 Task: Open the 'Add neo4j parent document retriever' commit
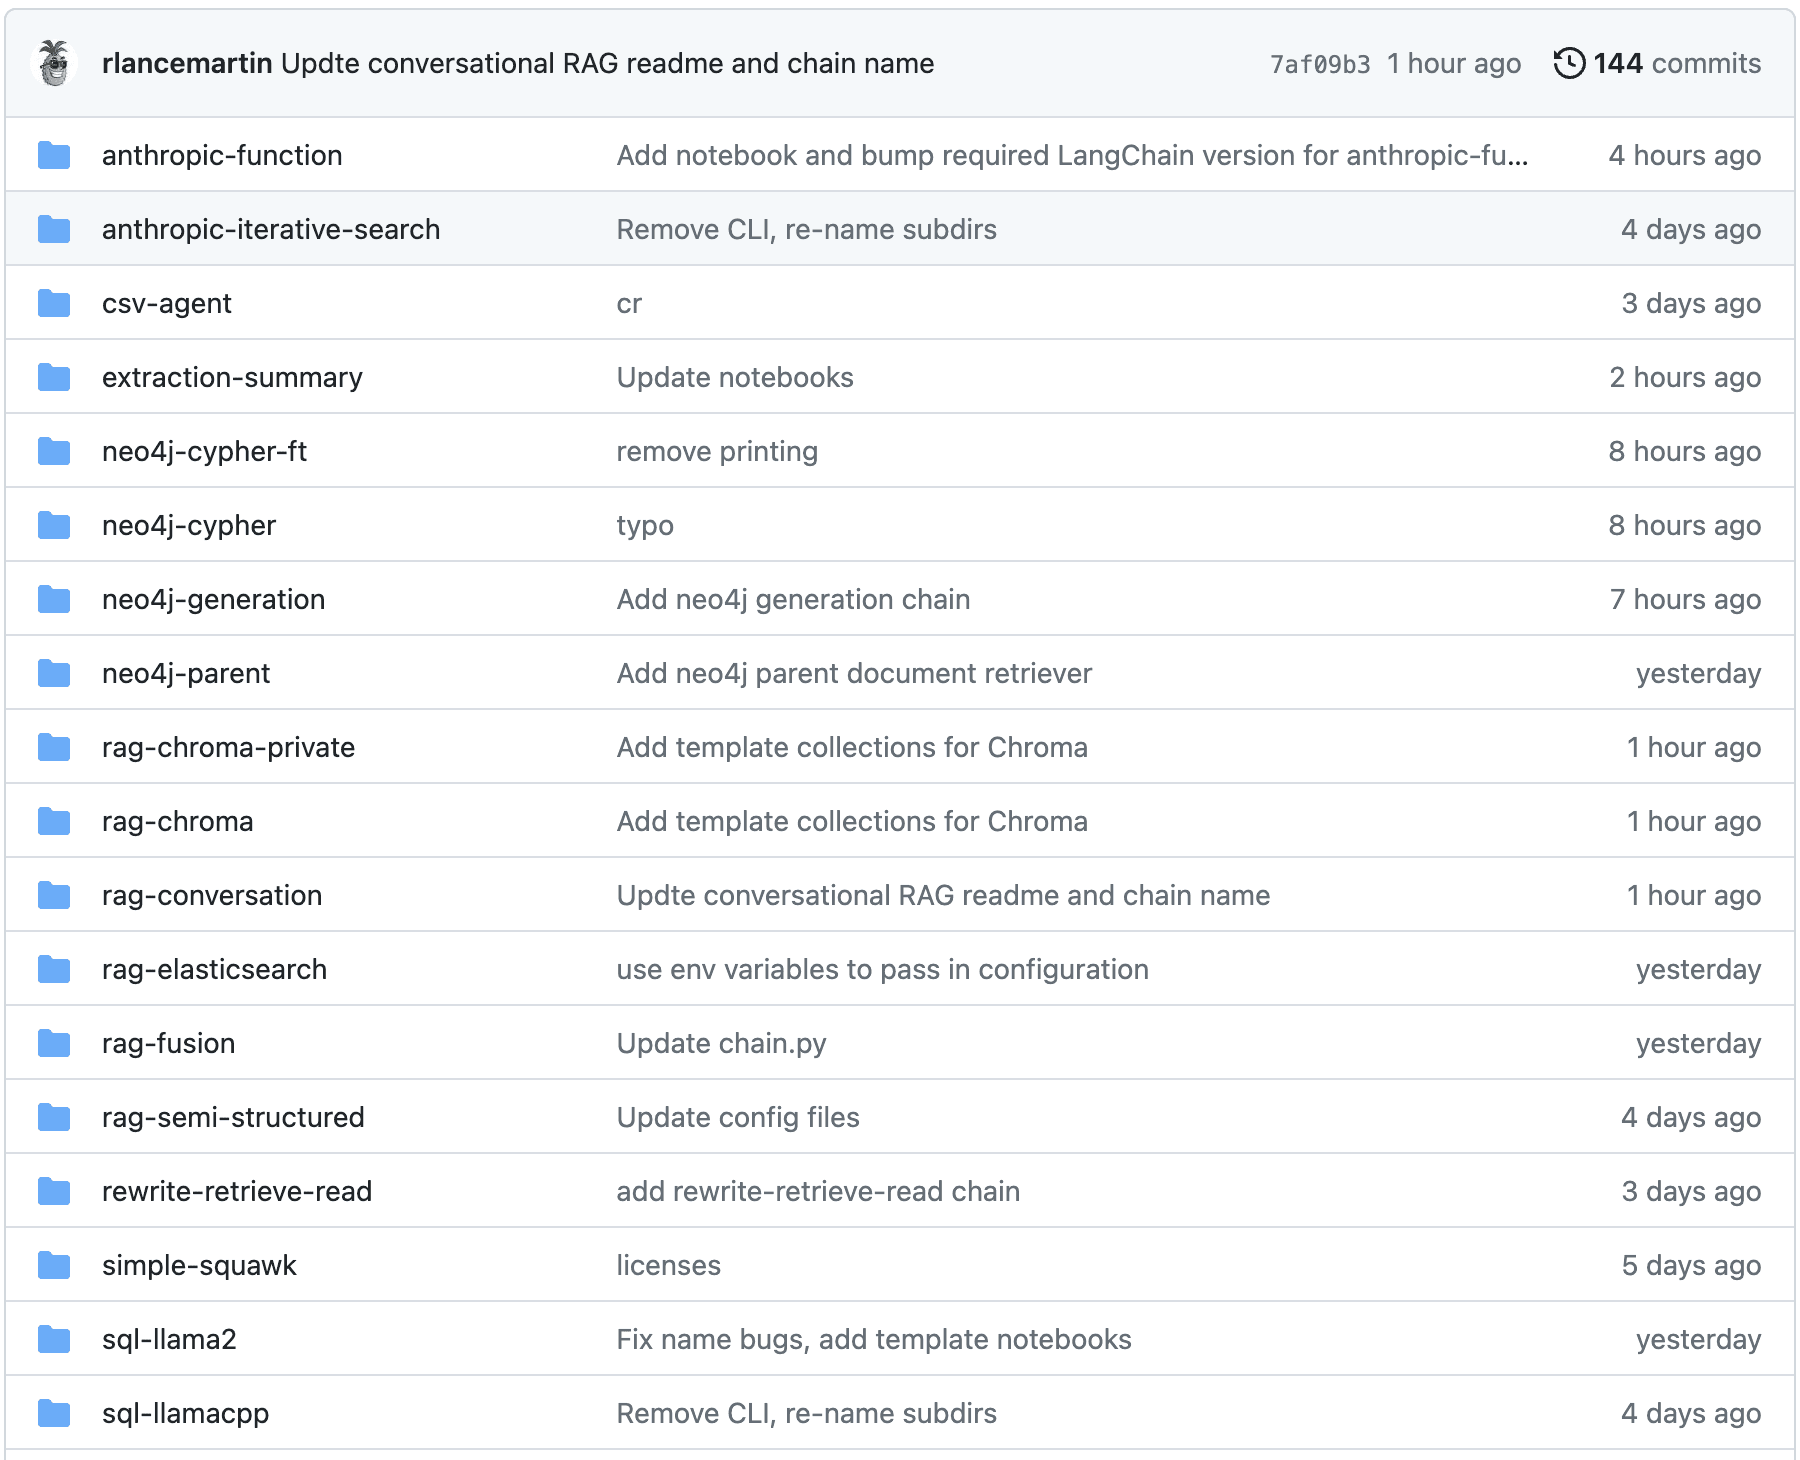point(854,673)
